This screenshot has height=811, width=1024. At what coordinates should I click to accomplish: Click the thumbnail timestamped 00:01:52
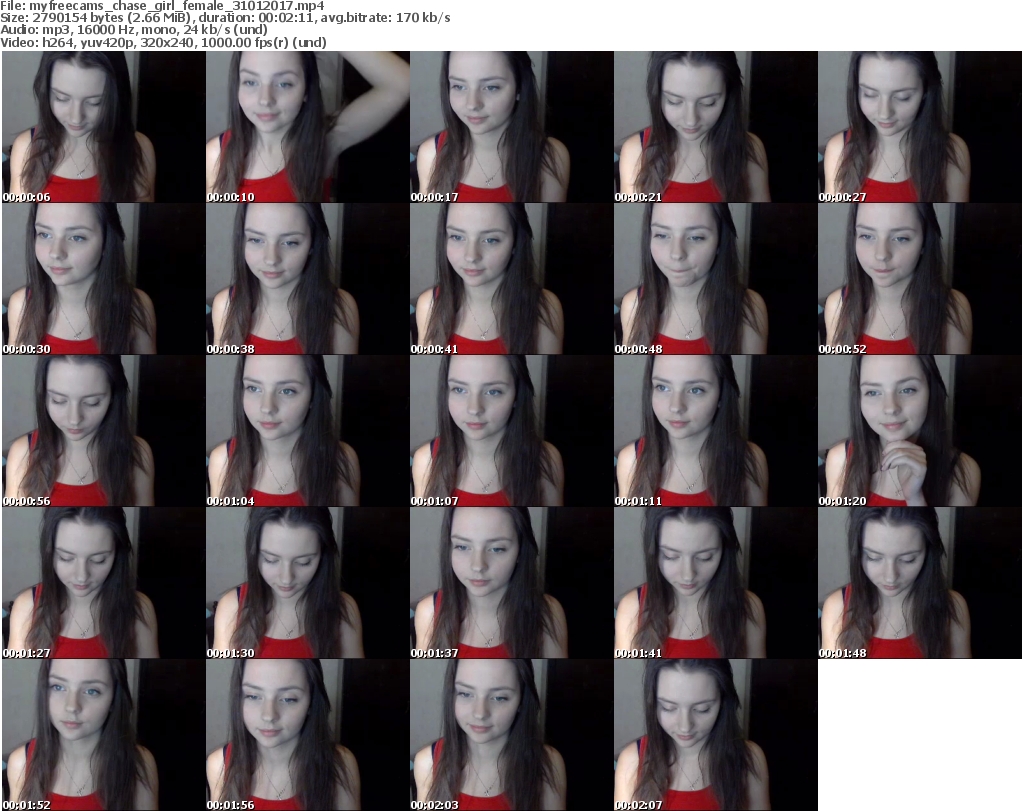click(104, 735)
